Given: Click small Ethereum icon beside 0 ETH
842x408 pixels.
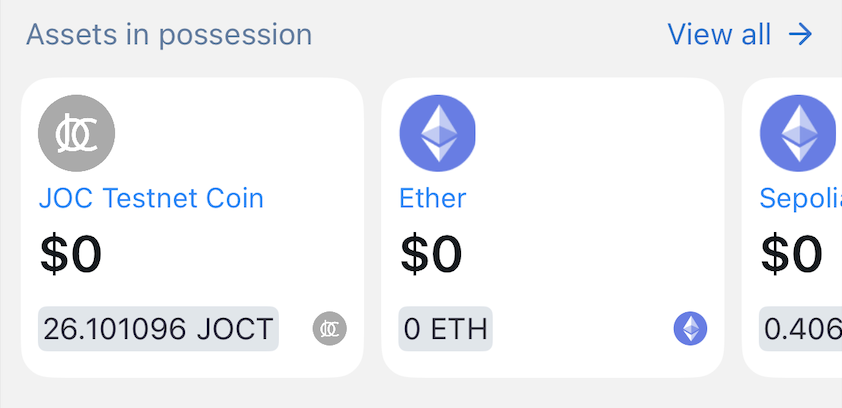Looking at the screenshot, I should coord(690,328).
